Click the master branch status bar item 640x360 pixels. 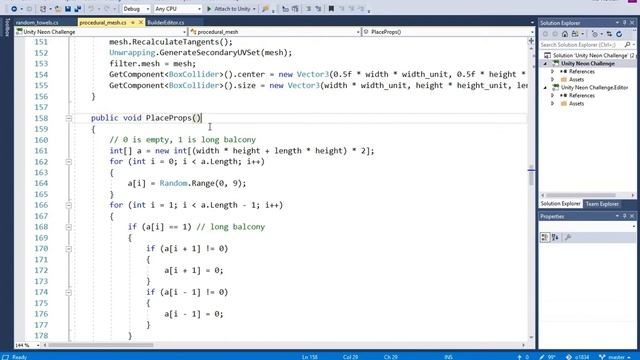(615, 357)
